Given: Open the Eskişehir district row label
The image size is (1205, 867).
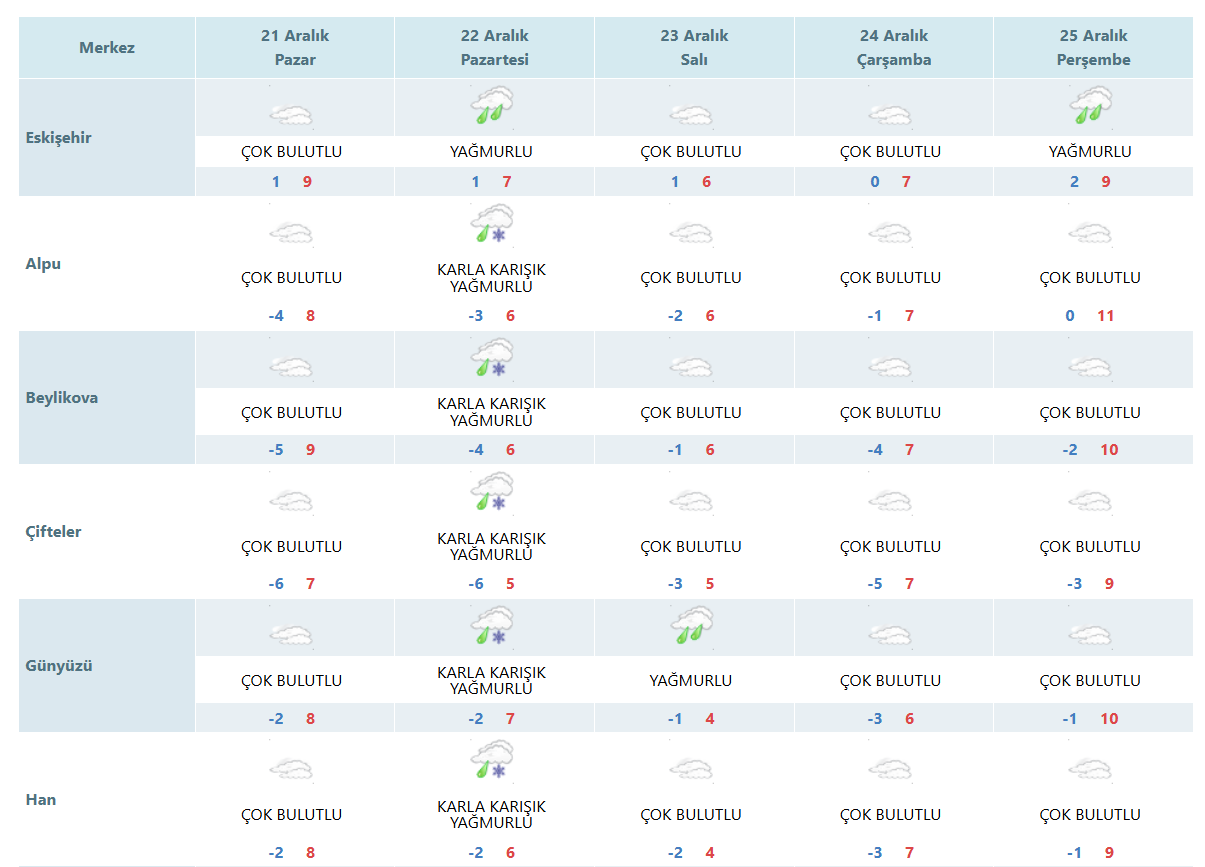Looking at the screenshot, I should click(x=58, y=138).
